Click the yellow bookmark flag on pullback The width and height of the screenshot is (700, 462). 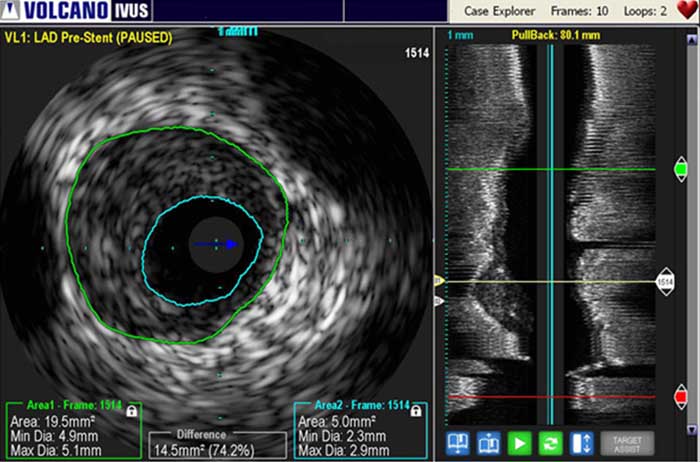pyautogui.click(x=438, y=281)
